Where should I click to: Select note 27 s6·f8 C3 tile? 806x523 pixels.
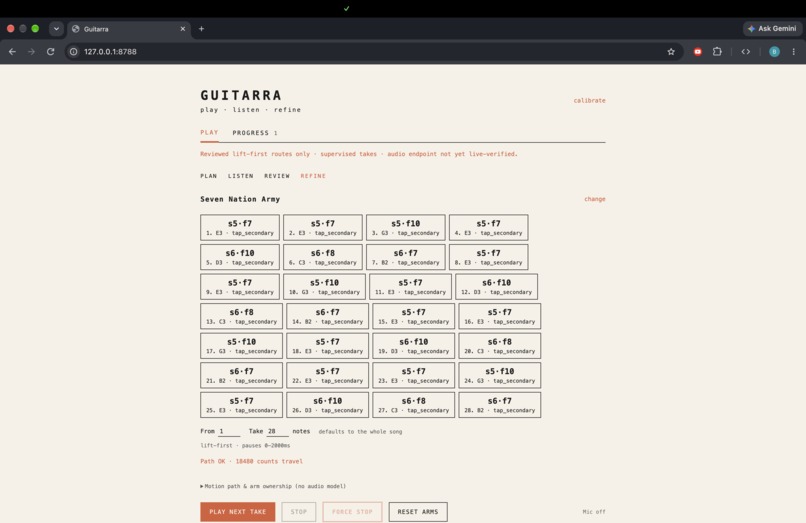pos(414,405)
